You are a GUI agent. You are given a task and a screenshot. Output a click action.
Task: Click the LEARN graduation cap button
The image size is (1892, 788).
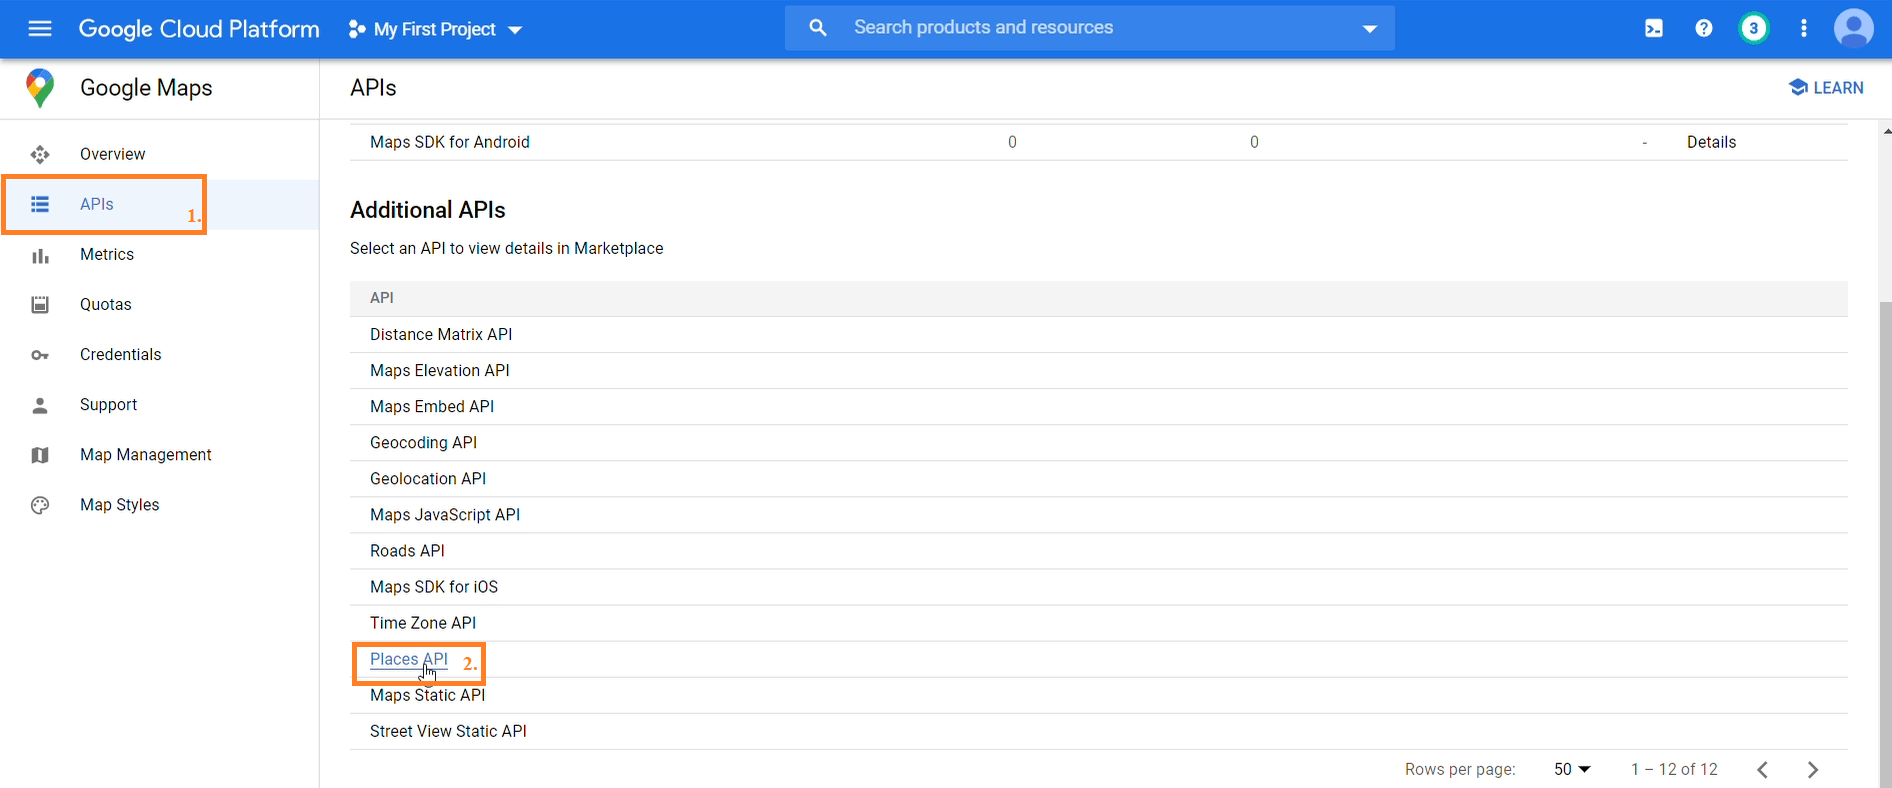coord(1826,88)
